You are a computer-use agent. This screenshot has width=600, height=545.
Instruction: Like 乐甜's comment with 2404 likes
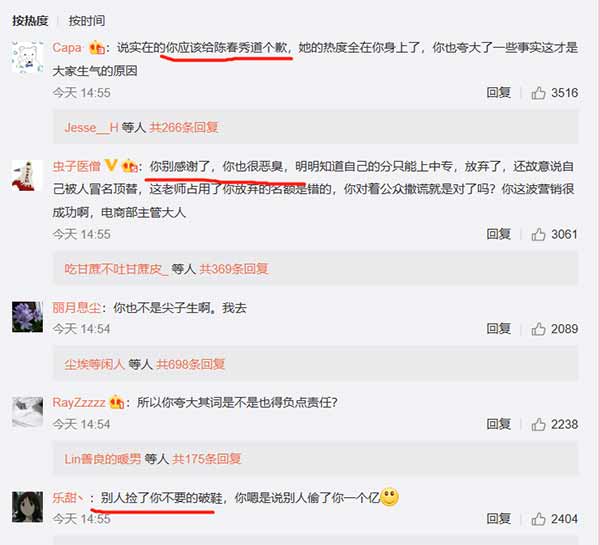click(538, 519)
